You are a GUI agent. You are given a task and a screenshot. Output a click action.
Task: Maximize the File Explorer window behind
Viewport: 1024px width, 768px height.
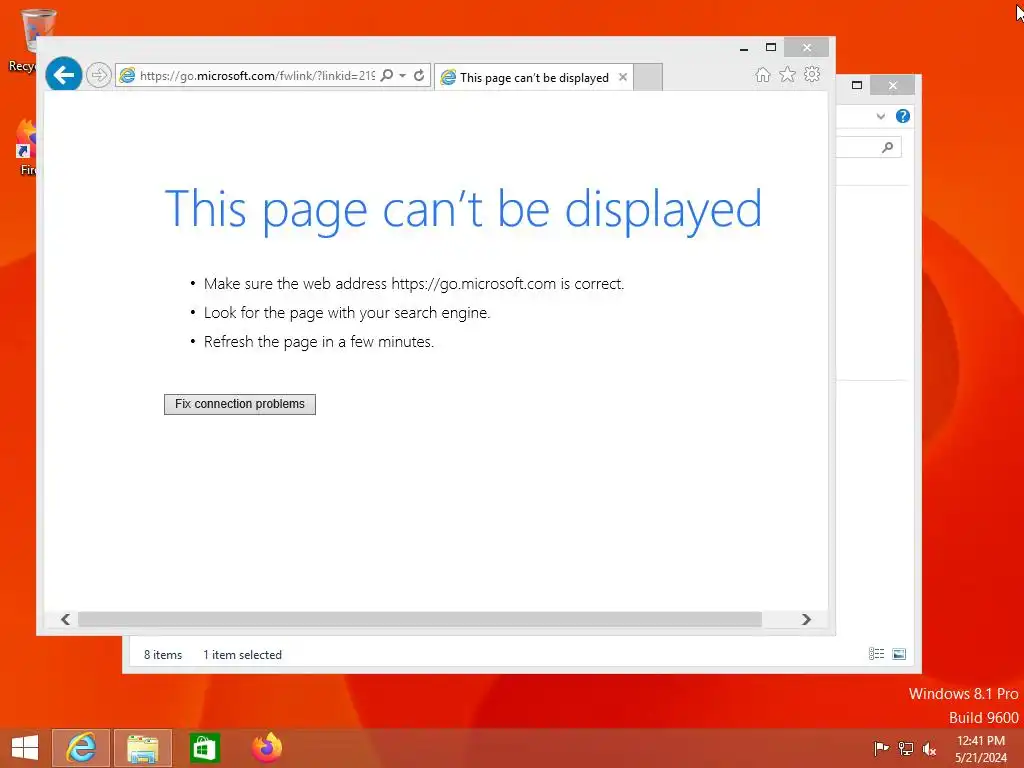tap(857, 85)
